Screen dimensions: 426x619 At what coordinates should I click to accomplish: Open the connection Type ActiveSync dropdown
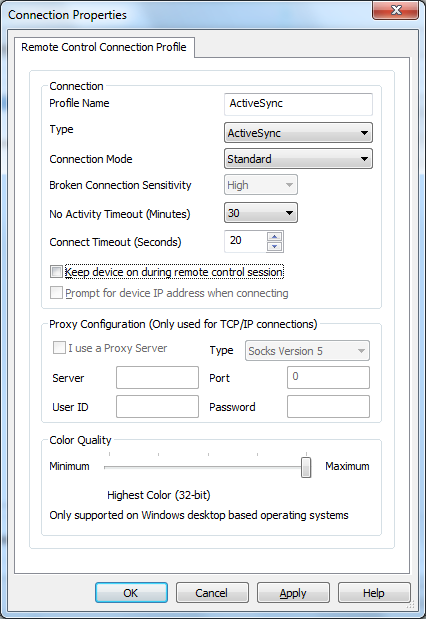(x=298, y=133)
